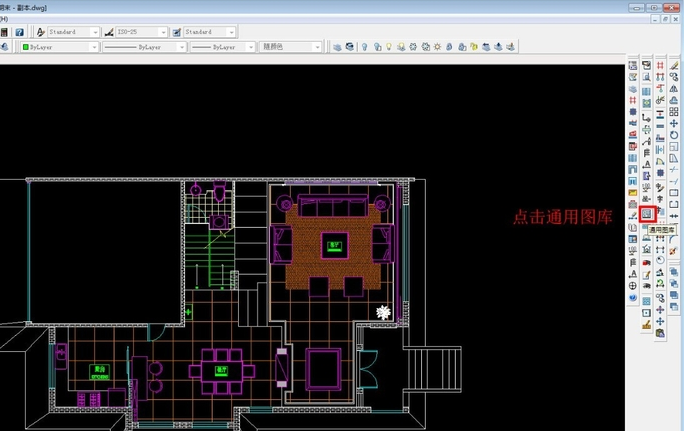Open the ByLayer lineweight dropdown
Viewport: 684px width, 431px height.
pyautogui.click(x=251, y=47)
